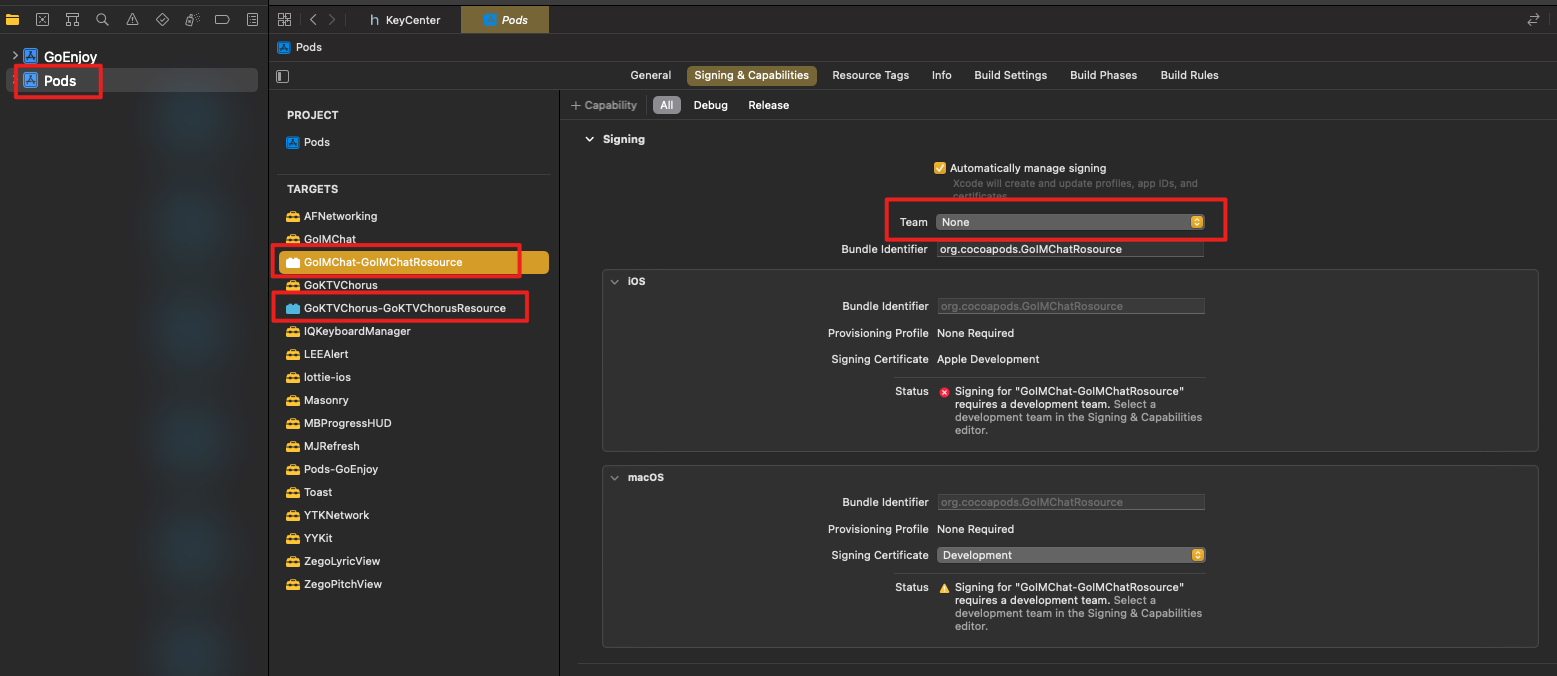The image size is (1557, 676).
Task: Click the red error icon in iOS status
Action: 944,392
